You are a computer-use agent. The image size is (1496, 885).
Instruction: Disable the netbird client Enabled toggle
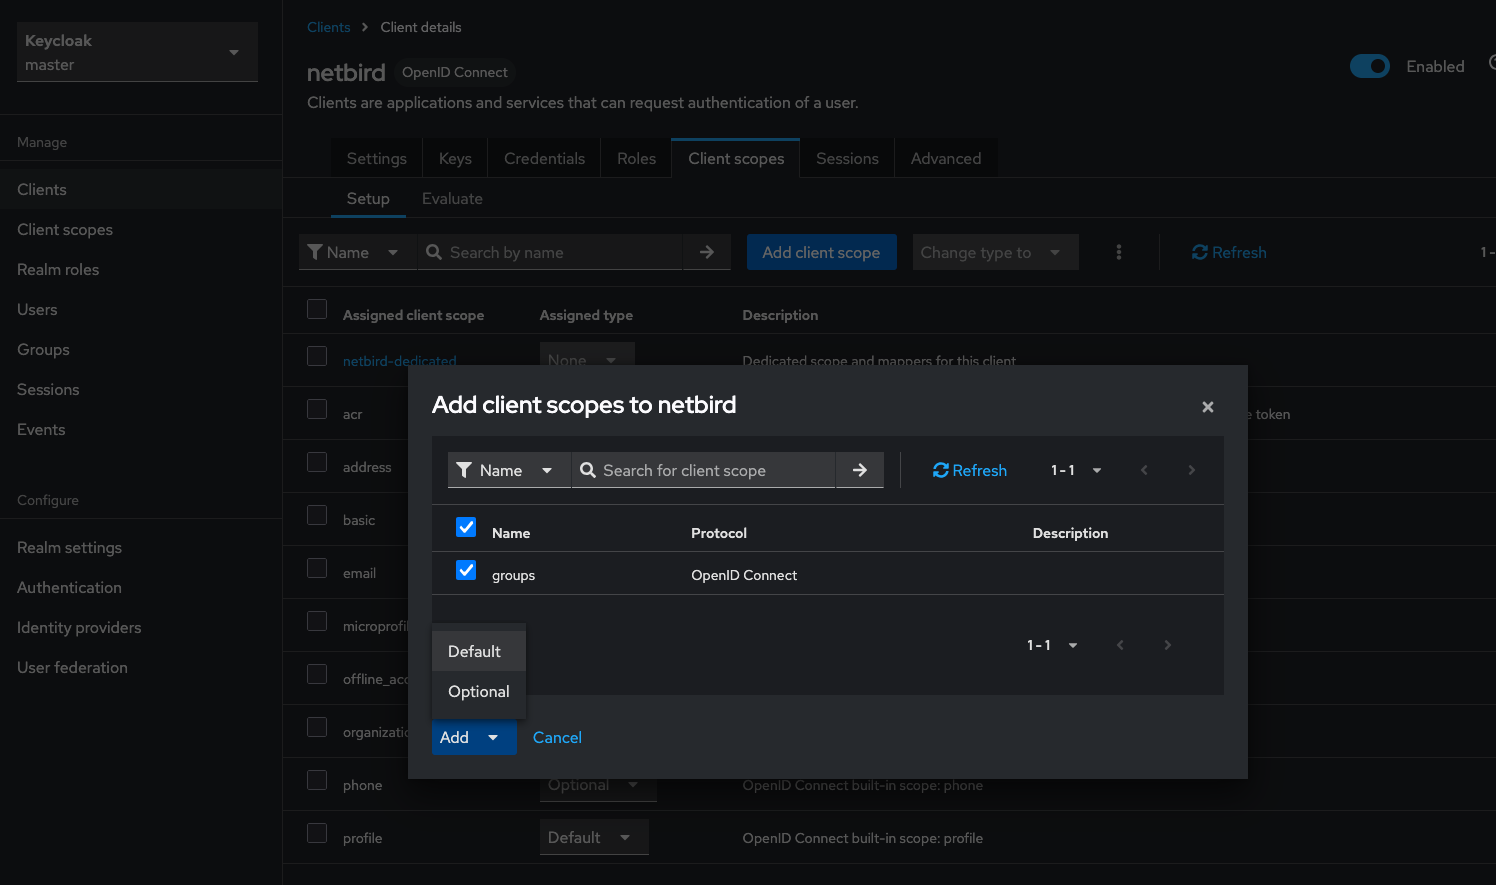point(1370,66)
